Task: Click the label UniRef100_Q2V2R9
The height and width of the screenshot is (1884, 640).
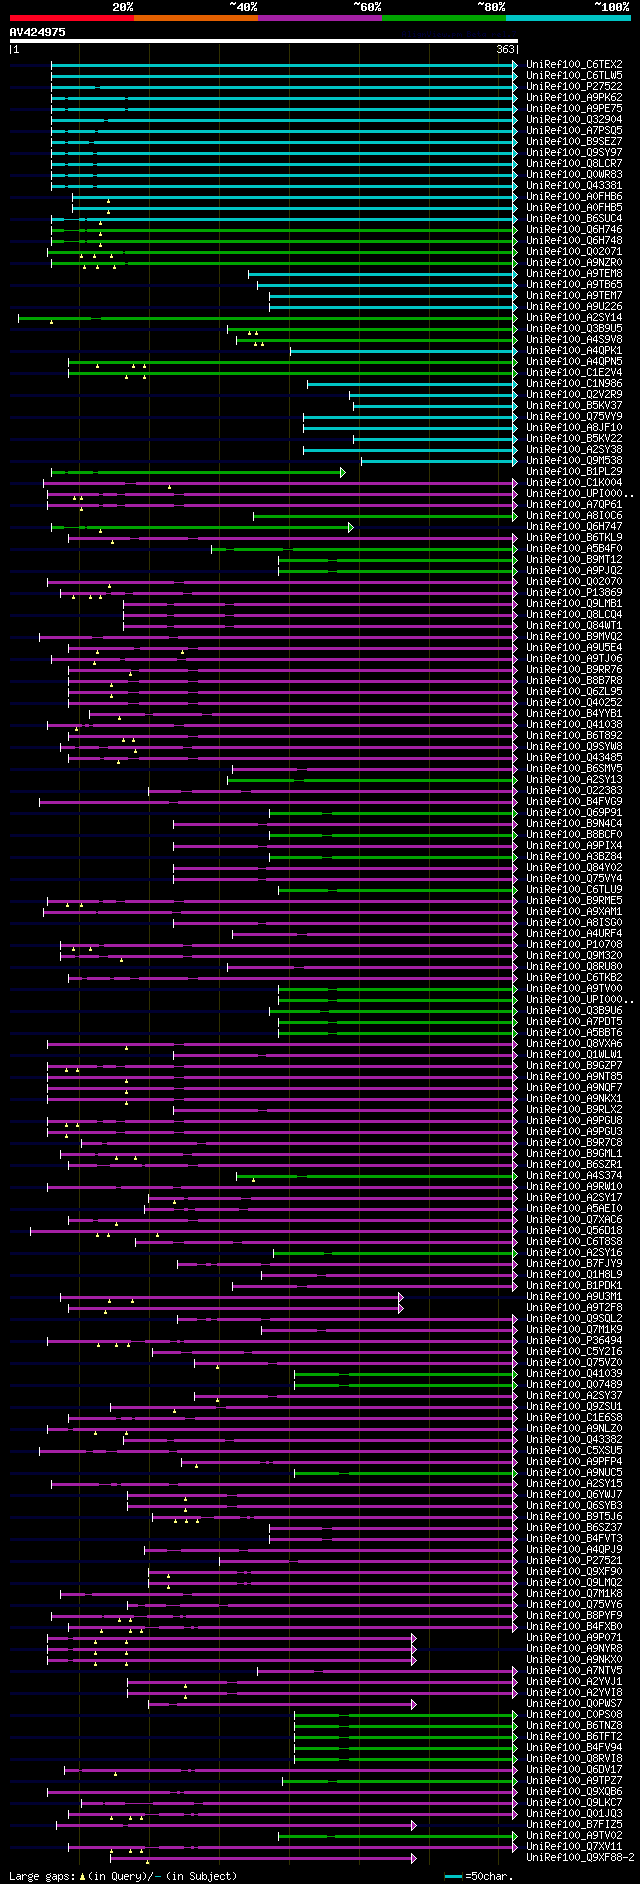Action: pyautogui.click(x=574, y=394)
